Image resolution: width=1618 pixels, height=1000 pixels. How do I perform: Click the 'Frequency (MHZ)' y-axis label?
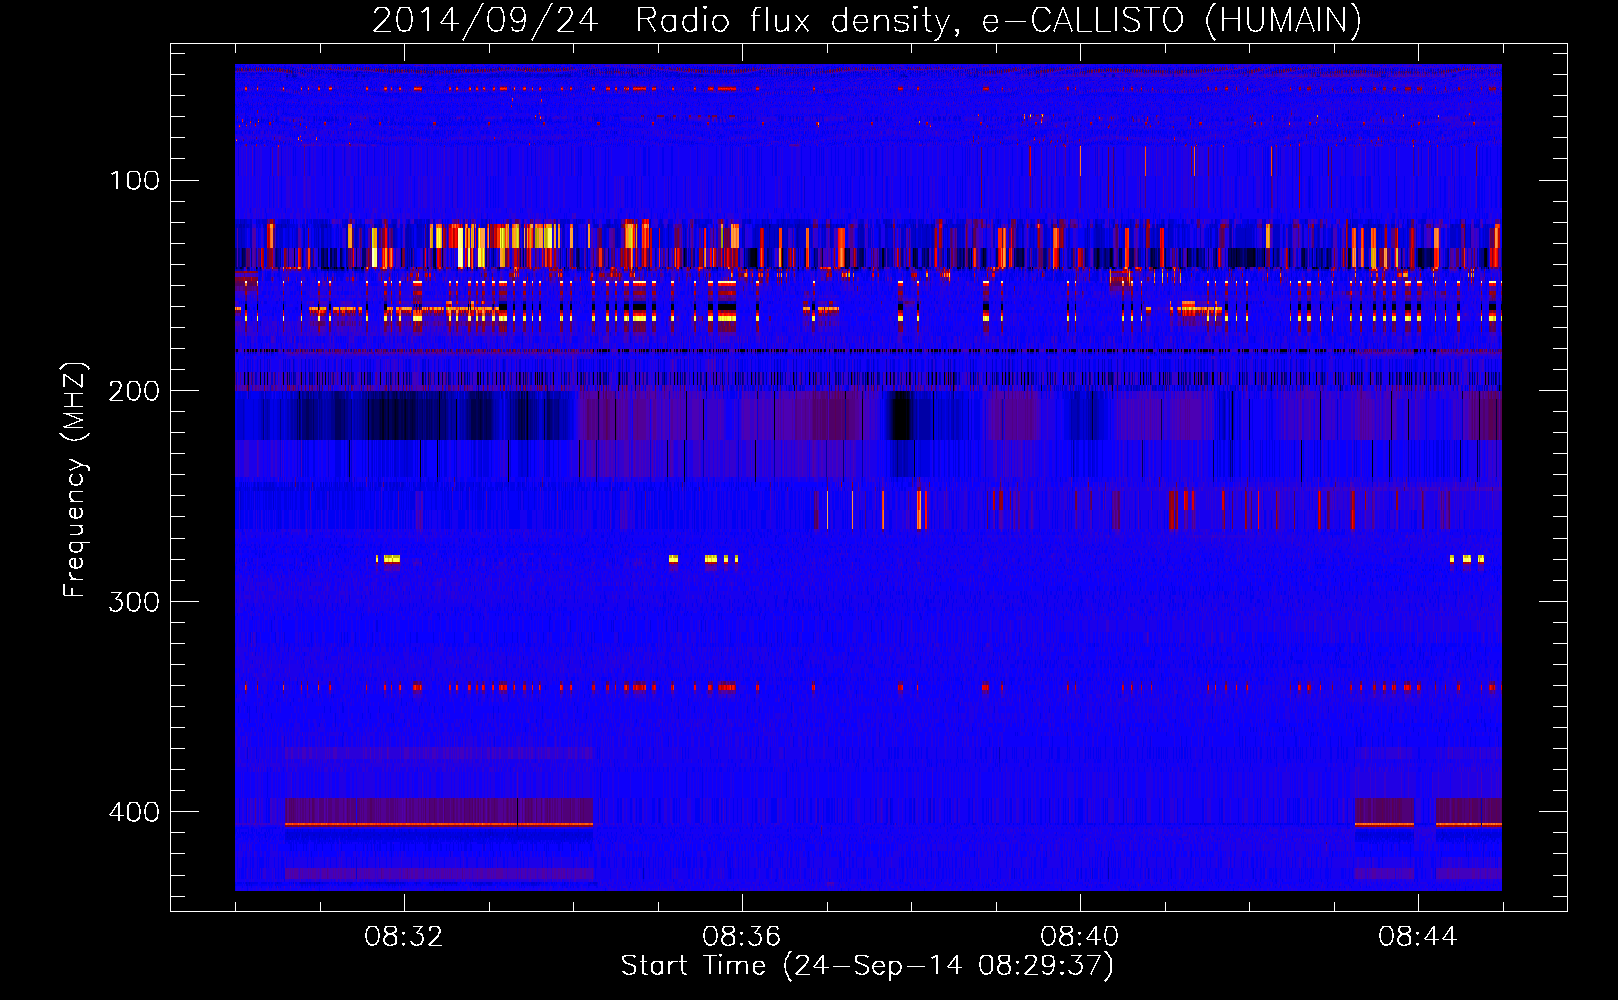pos(75,480)
